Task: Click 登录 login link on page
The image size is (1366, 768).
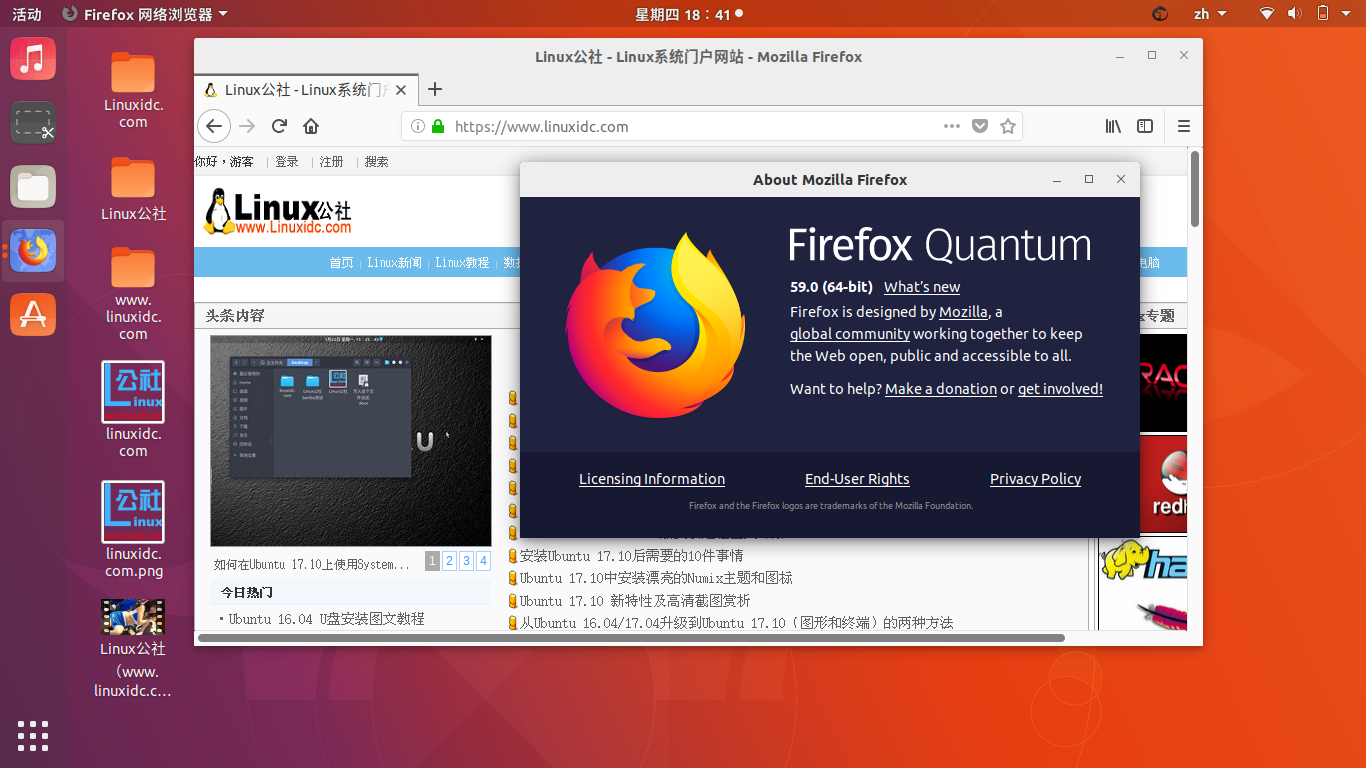Action: tap(287, 161)
